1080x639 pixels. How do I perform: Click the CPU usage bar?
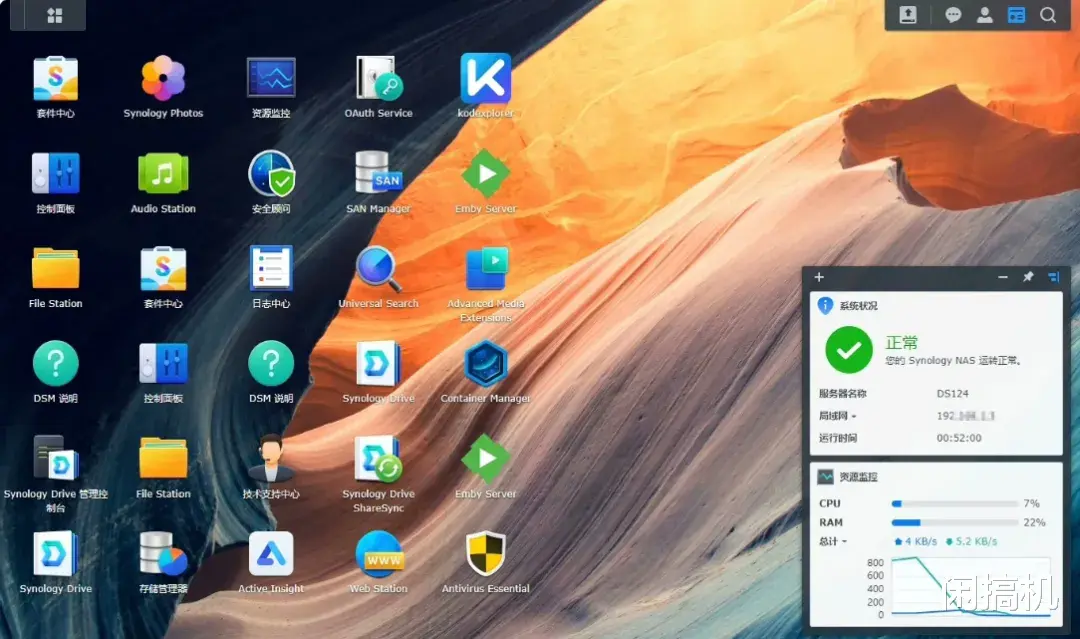pyautogui.click(x=955, y=503)
